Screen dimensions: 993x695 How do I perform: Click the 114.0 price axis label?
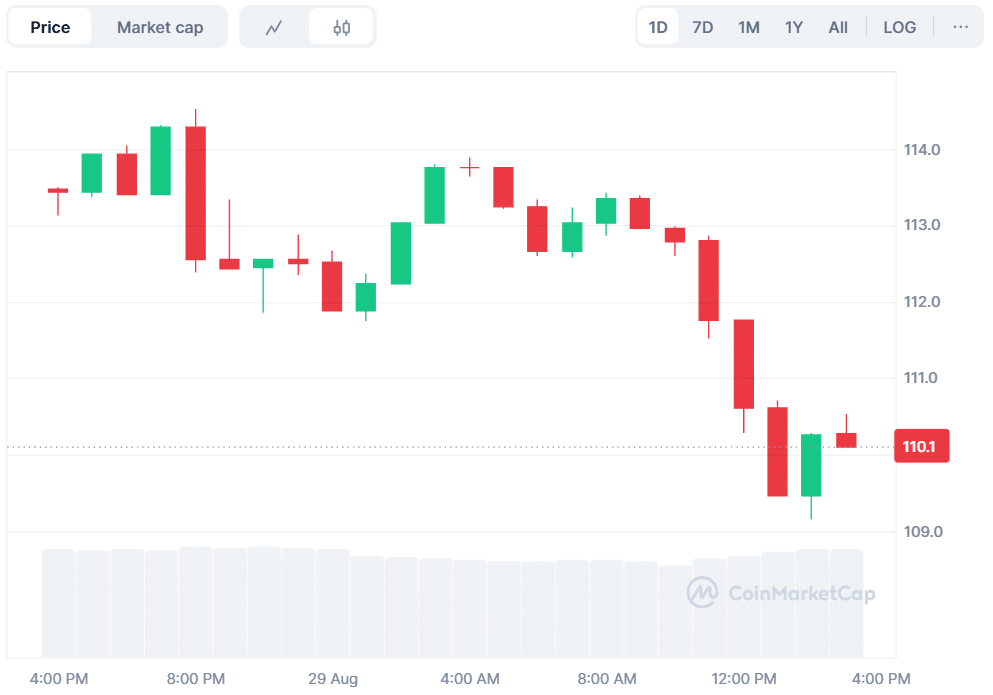(920, 150)
